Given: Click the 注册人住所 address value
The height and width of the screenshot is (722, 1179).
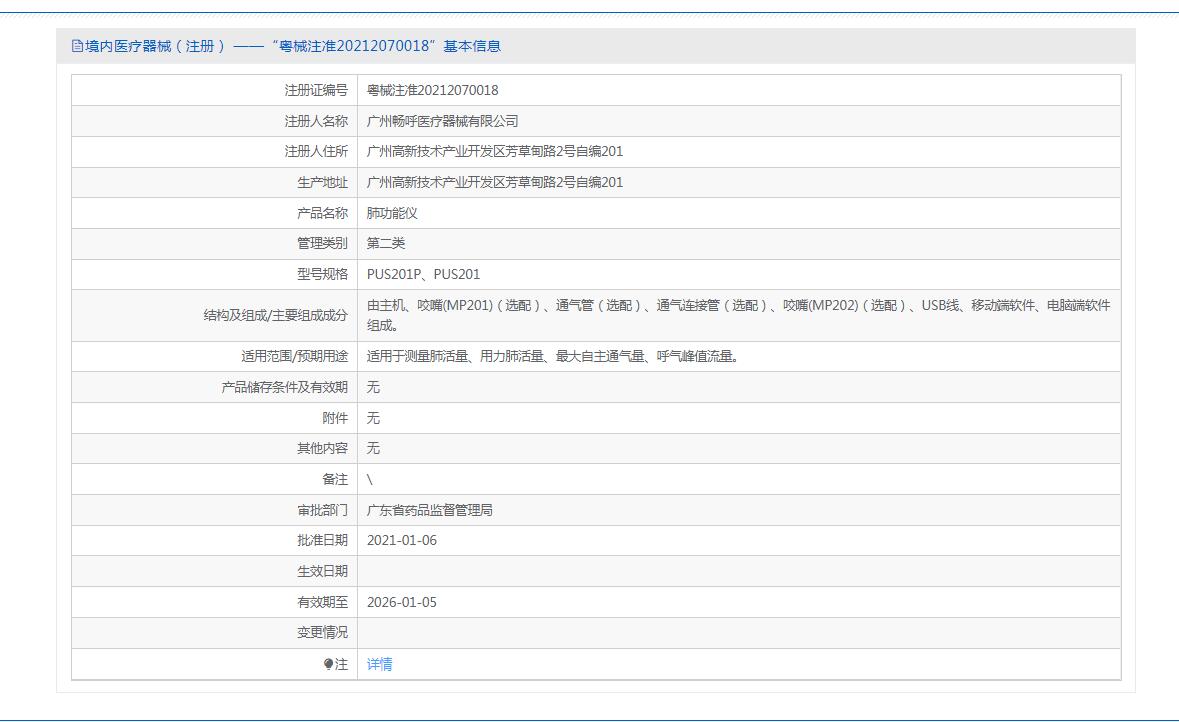Looking at the screenshot, I should point(495,151).
